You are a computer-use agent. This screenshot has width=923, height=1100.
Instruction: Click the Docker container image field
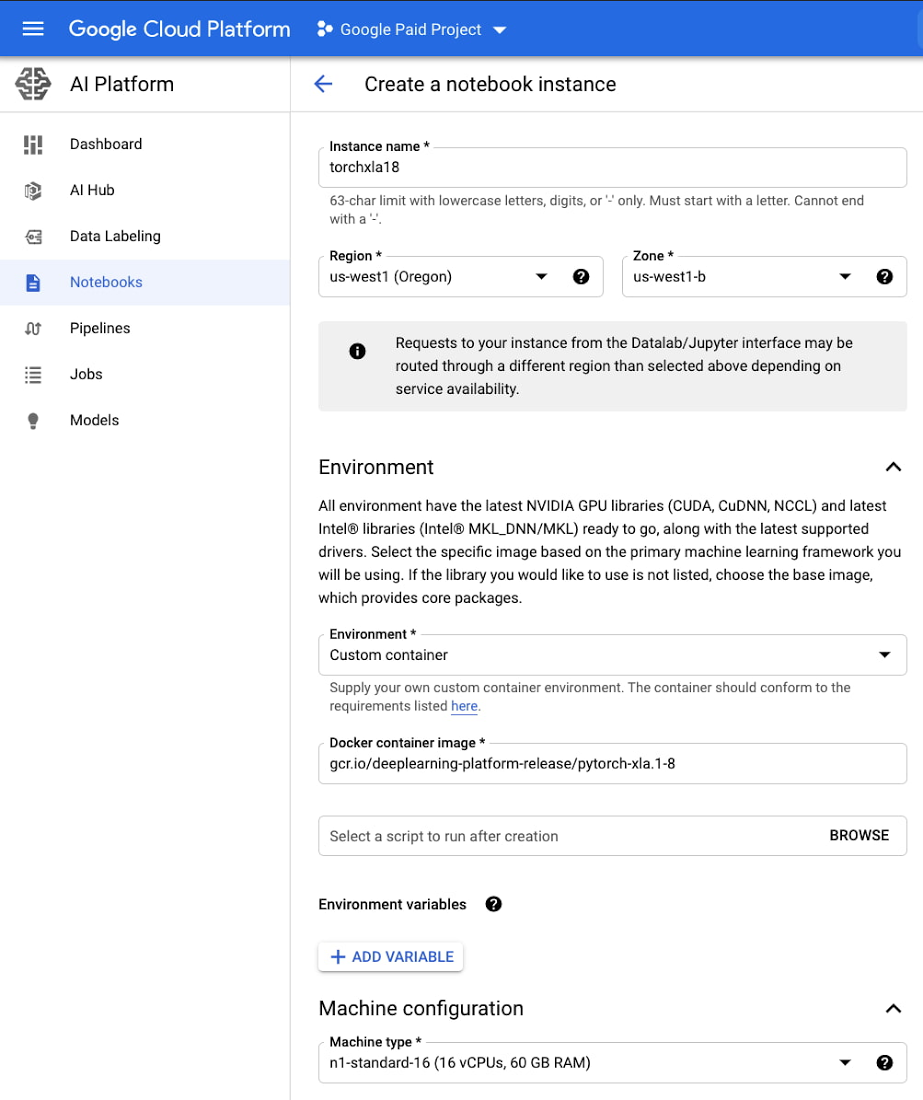tap(612, 763)
